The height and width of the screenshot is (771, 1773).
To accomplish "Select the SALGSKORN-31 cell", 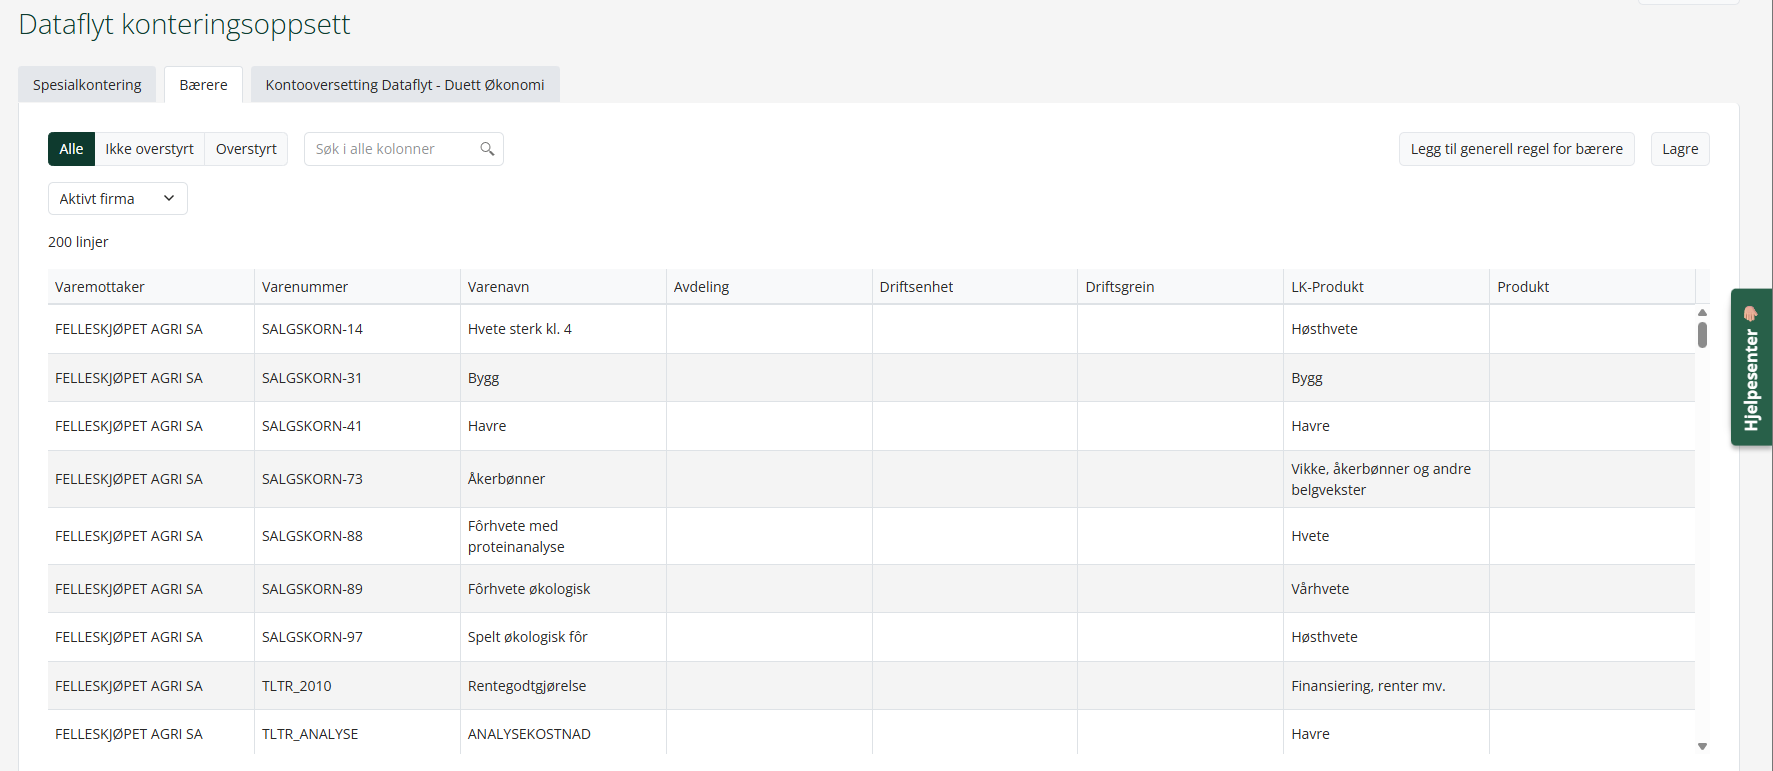I will [x=357, y=378].
